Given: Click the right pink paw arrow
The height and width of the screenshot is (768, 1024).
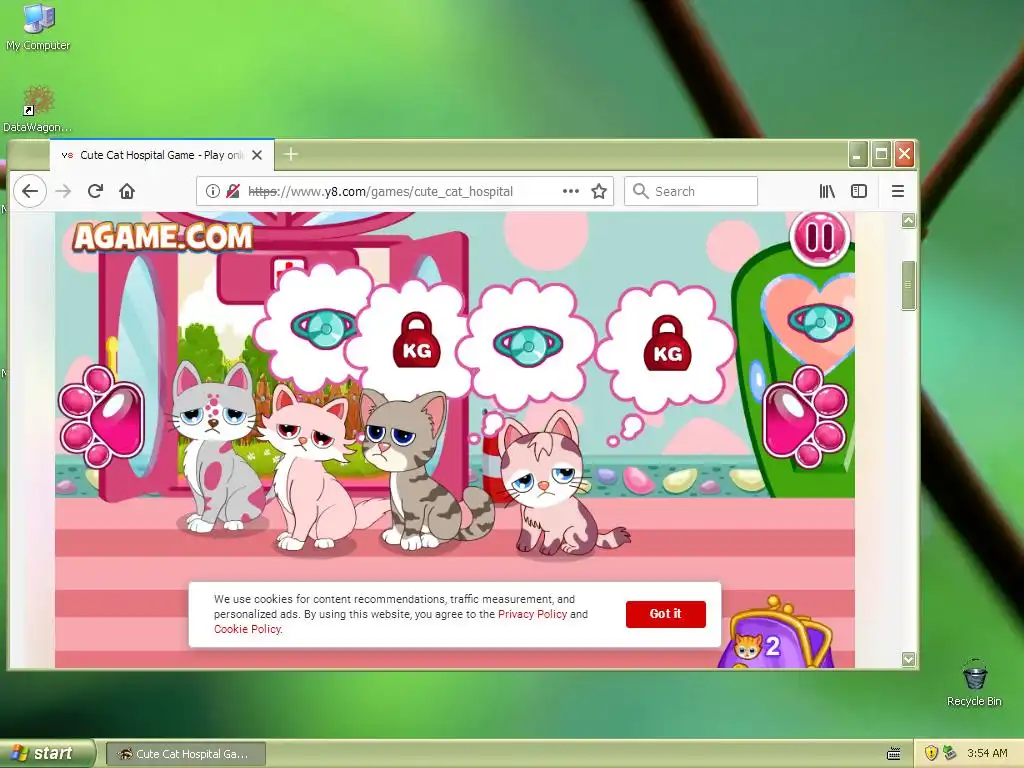Looking at the screenshot, I should point(805,416).
